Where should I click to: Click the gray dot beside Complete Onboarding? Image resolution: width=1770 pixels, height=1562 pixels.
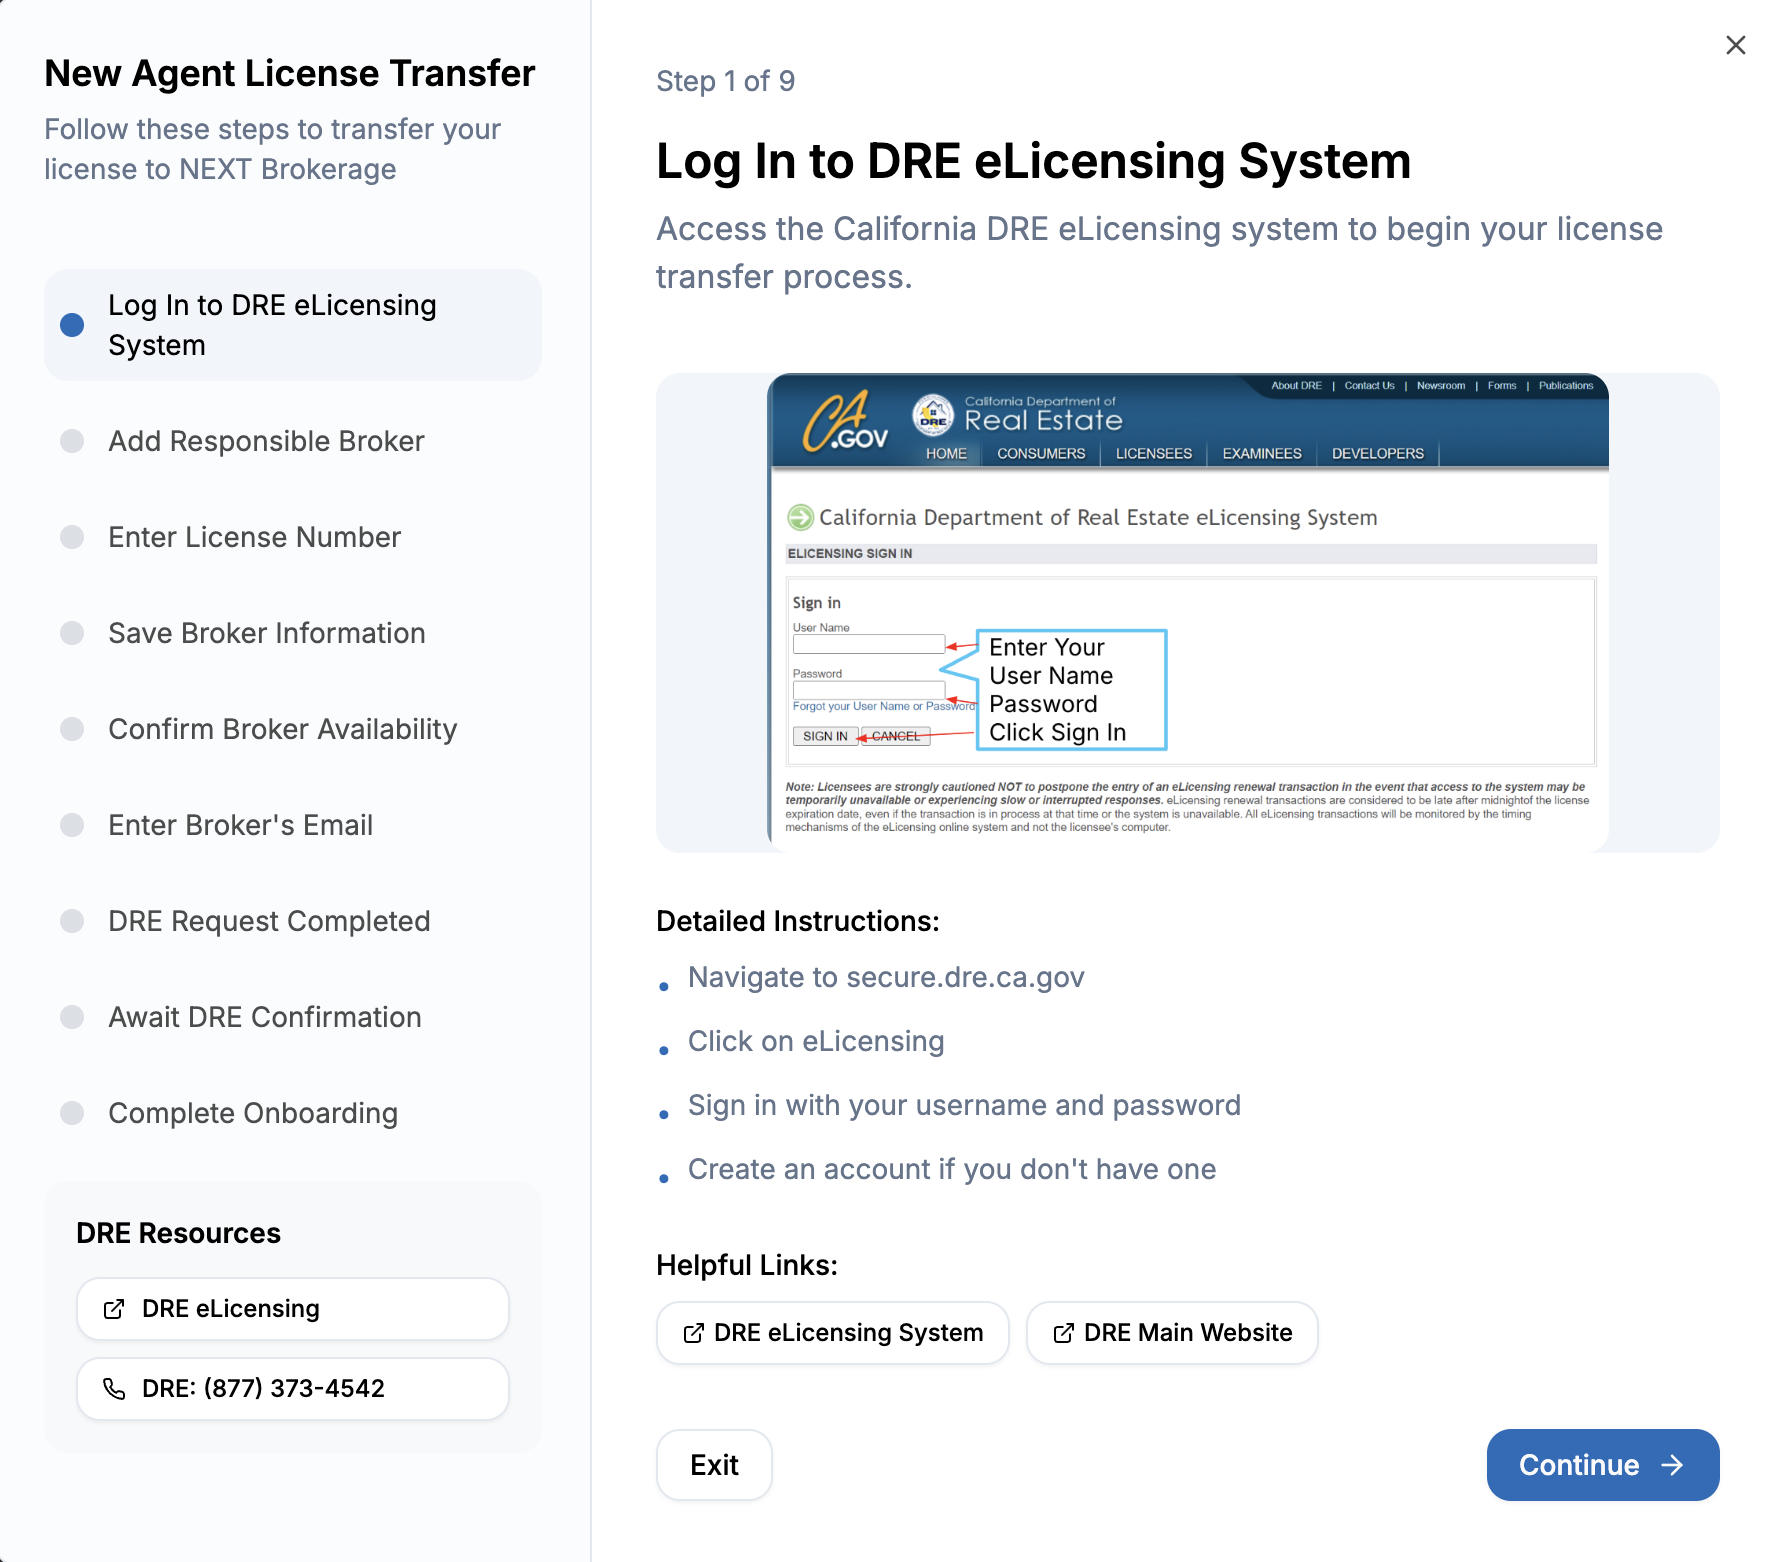click(x=72, y=1113)
